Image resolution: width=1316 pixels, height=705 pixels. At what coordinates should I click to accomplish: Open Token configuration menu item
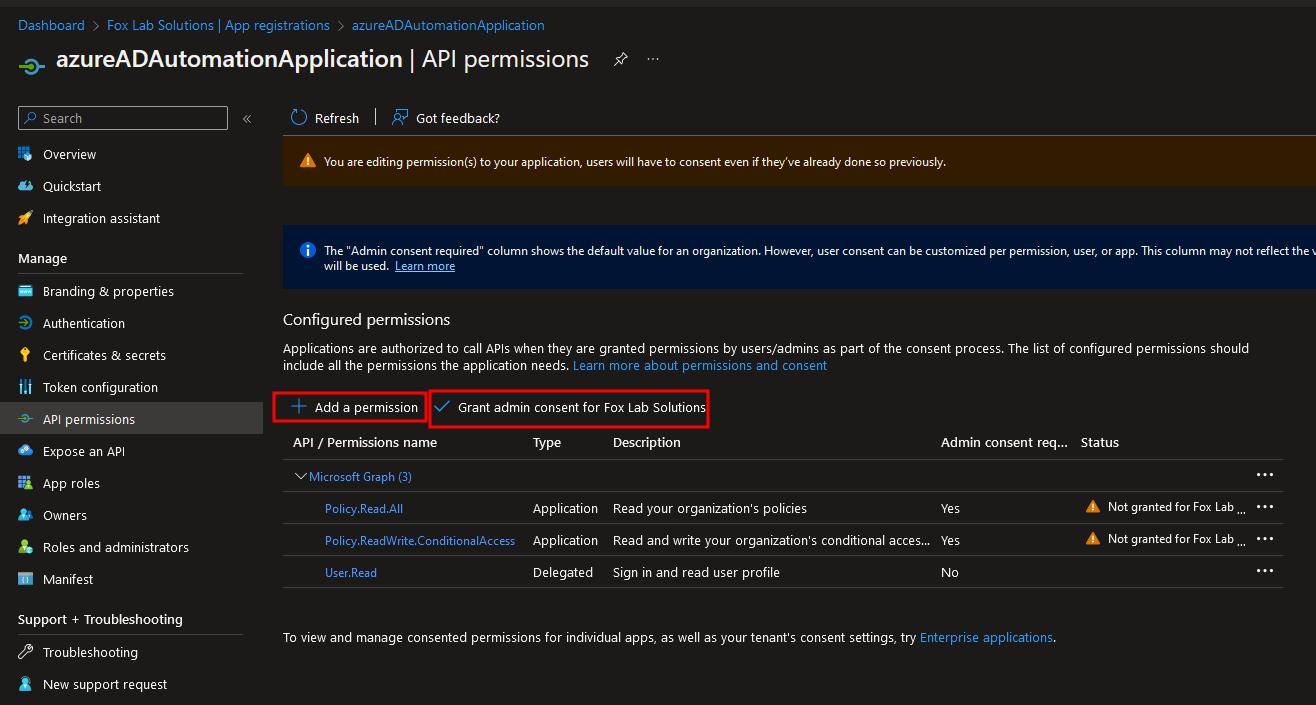coord(100,387)
